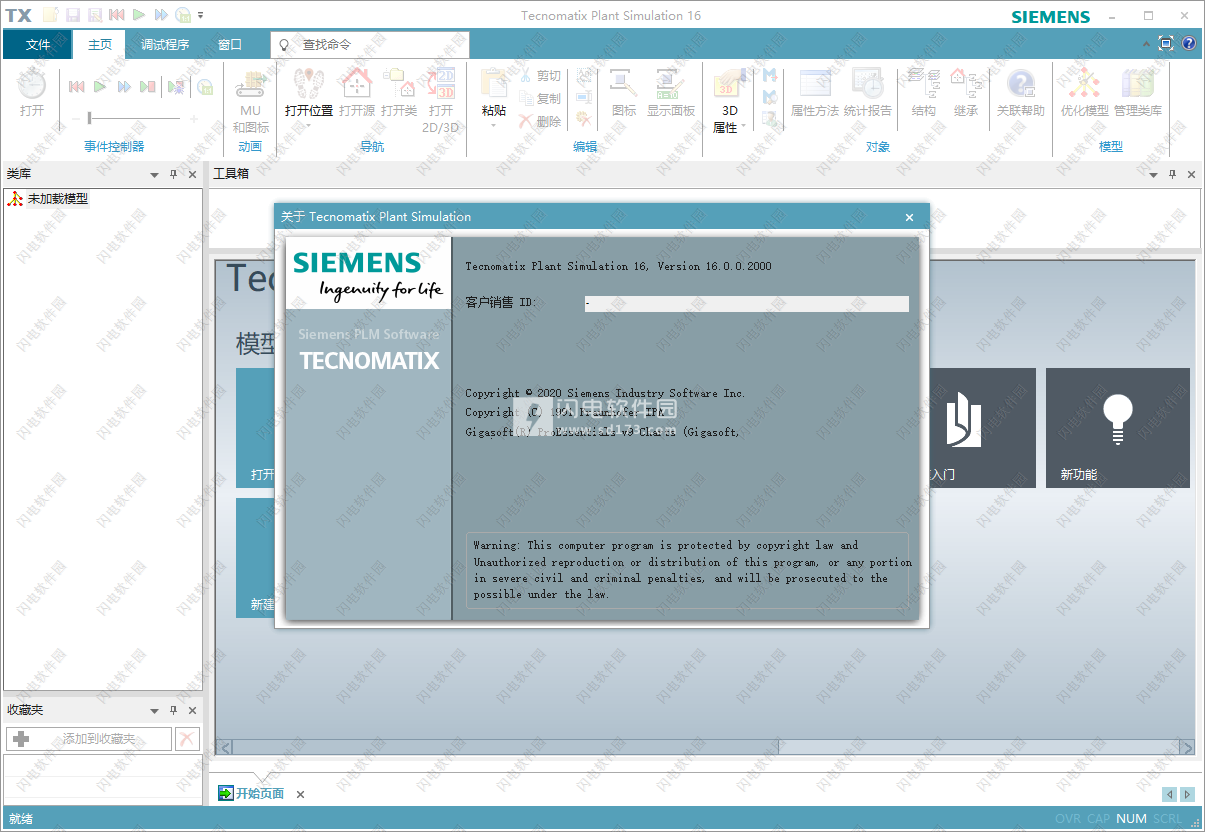
Task: Click the 显示面板 icon
Action: pos(670,85)
